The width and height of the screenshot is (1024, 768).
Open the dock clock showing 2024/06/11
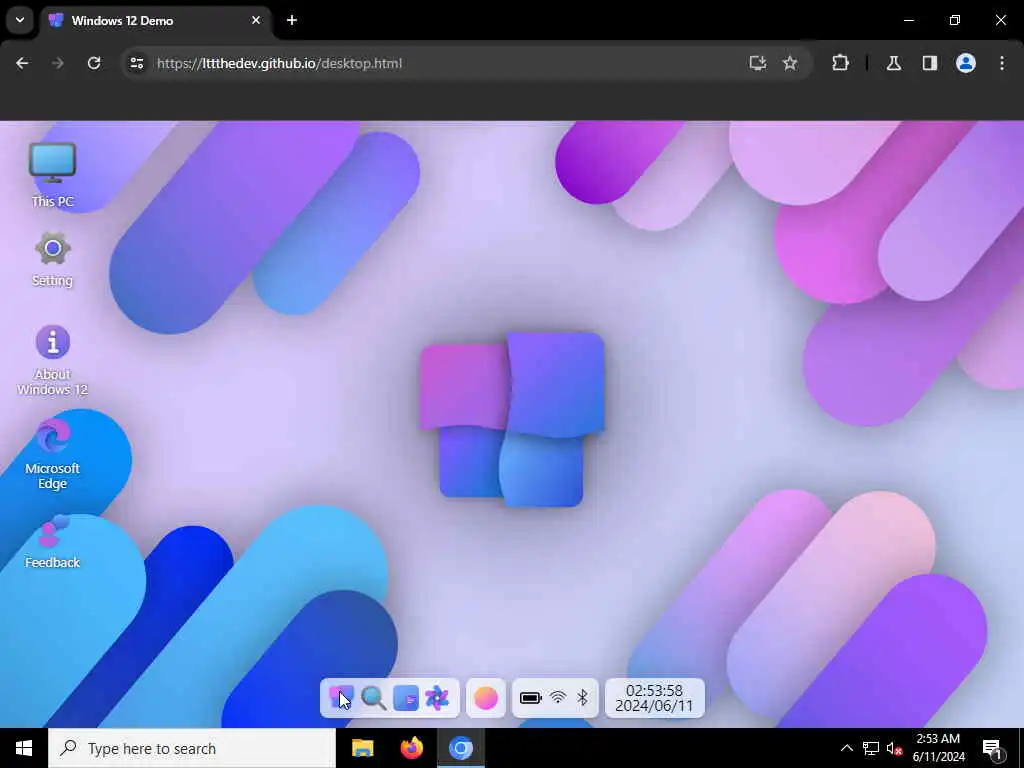[x=654, y=698]
